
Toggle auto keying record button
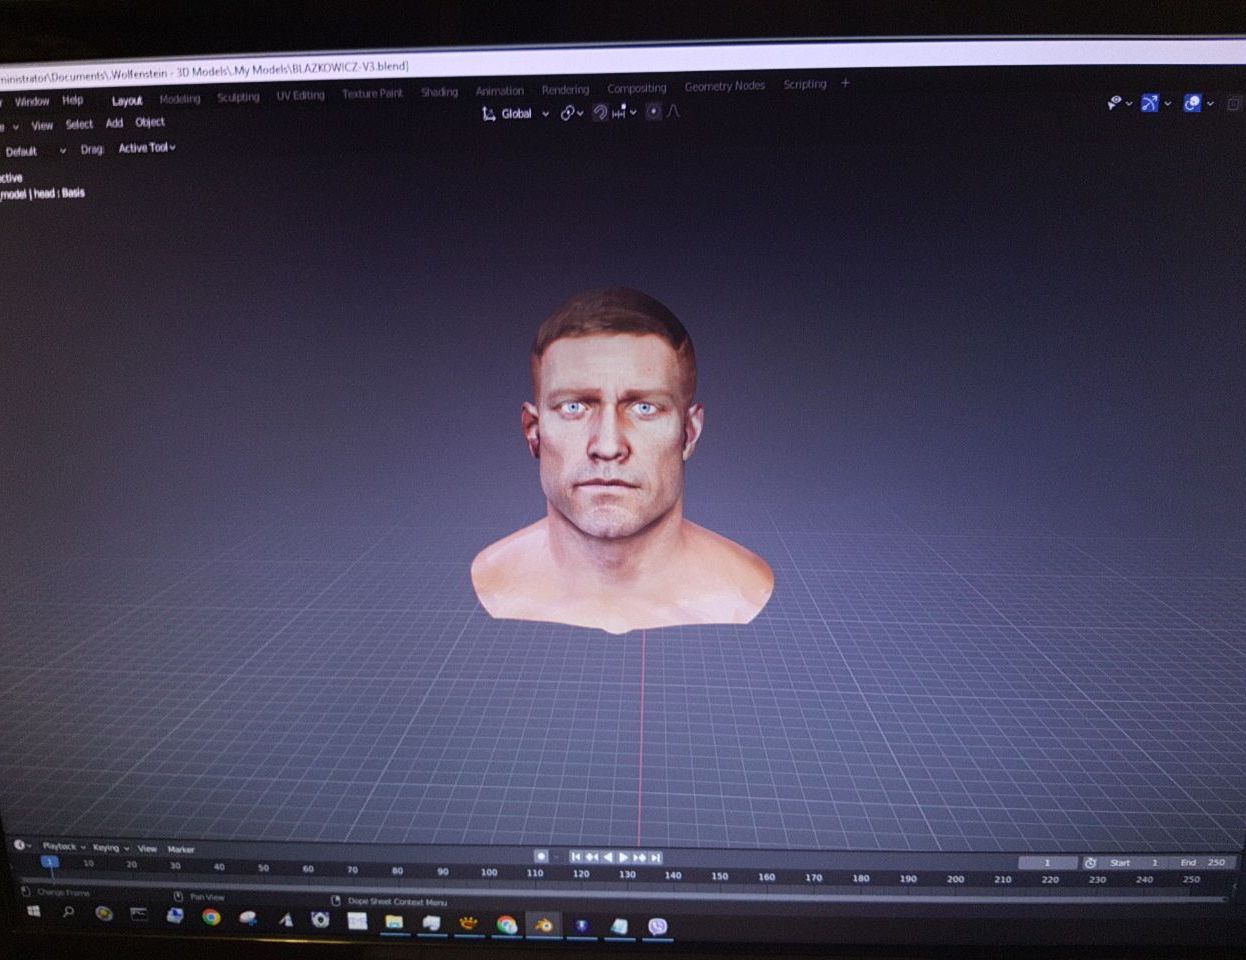[x=541, y=857]
